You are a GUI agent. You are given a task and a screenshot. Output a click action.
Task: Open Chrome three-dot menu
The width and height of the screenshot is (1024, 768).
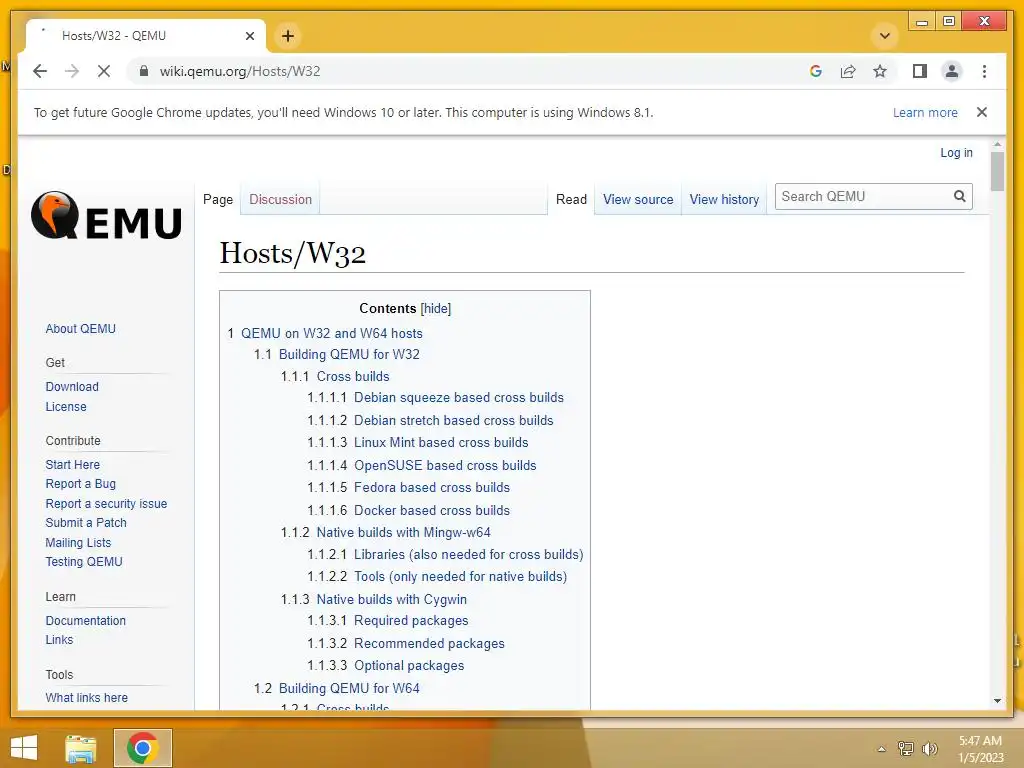(x=984, y=71)
